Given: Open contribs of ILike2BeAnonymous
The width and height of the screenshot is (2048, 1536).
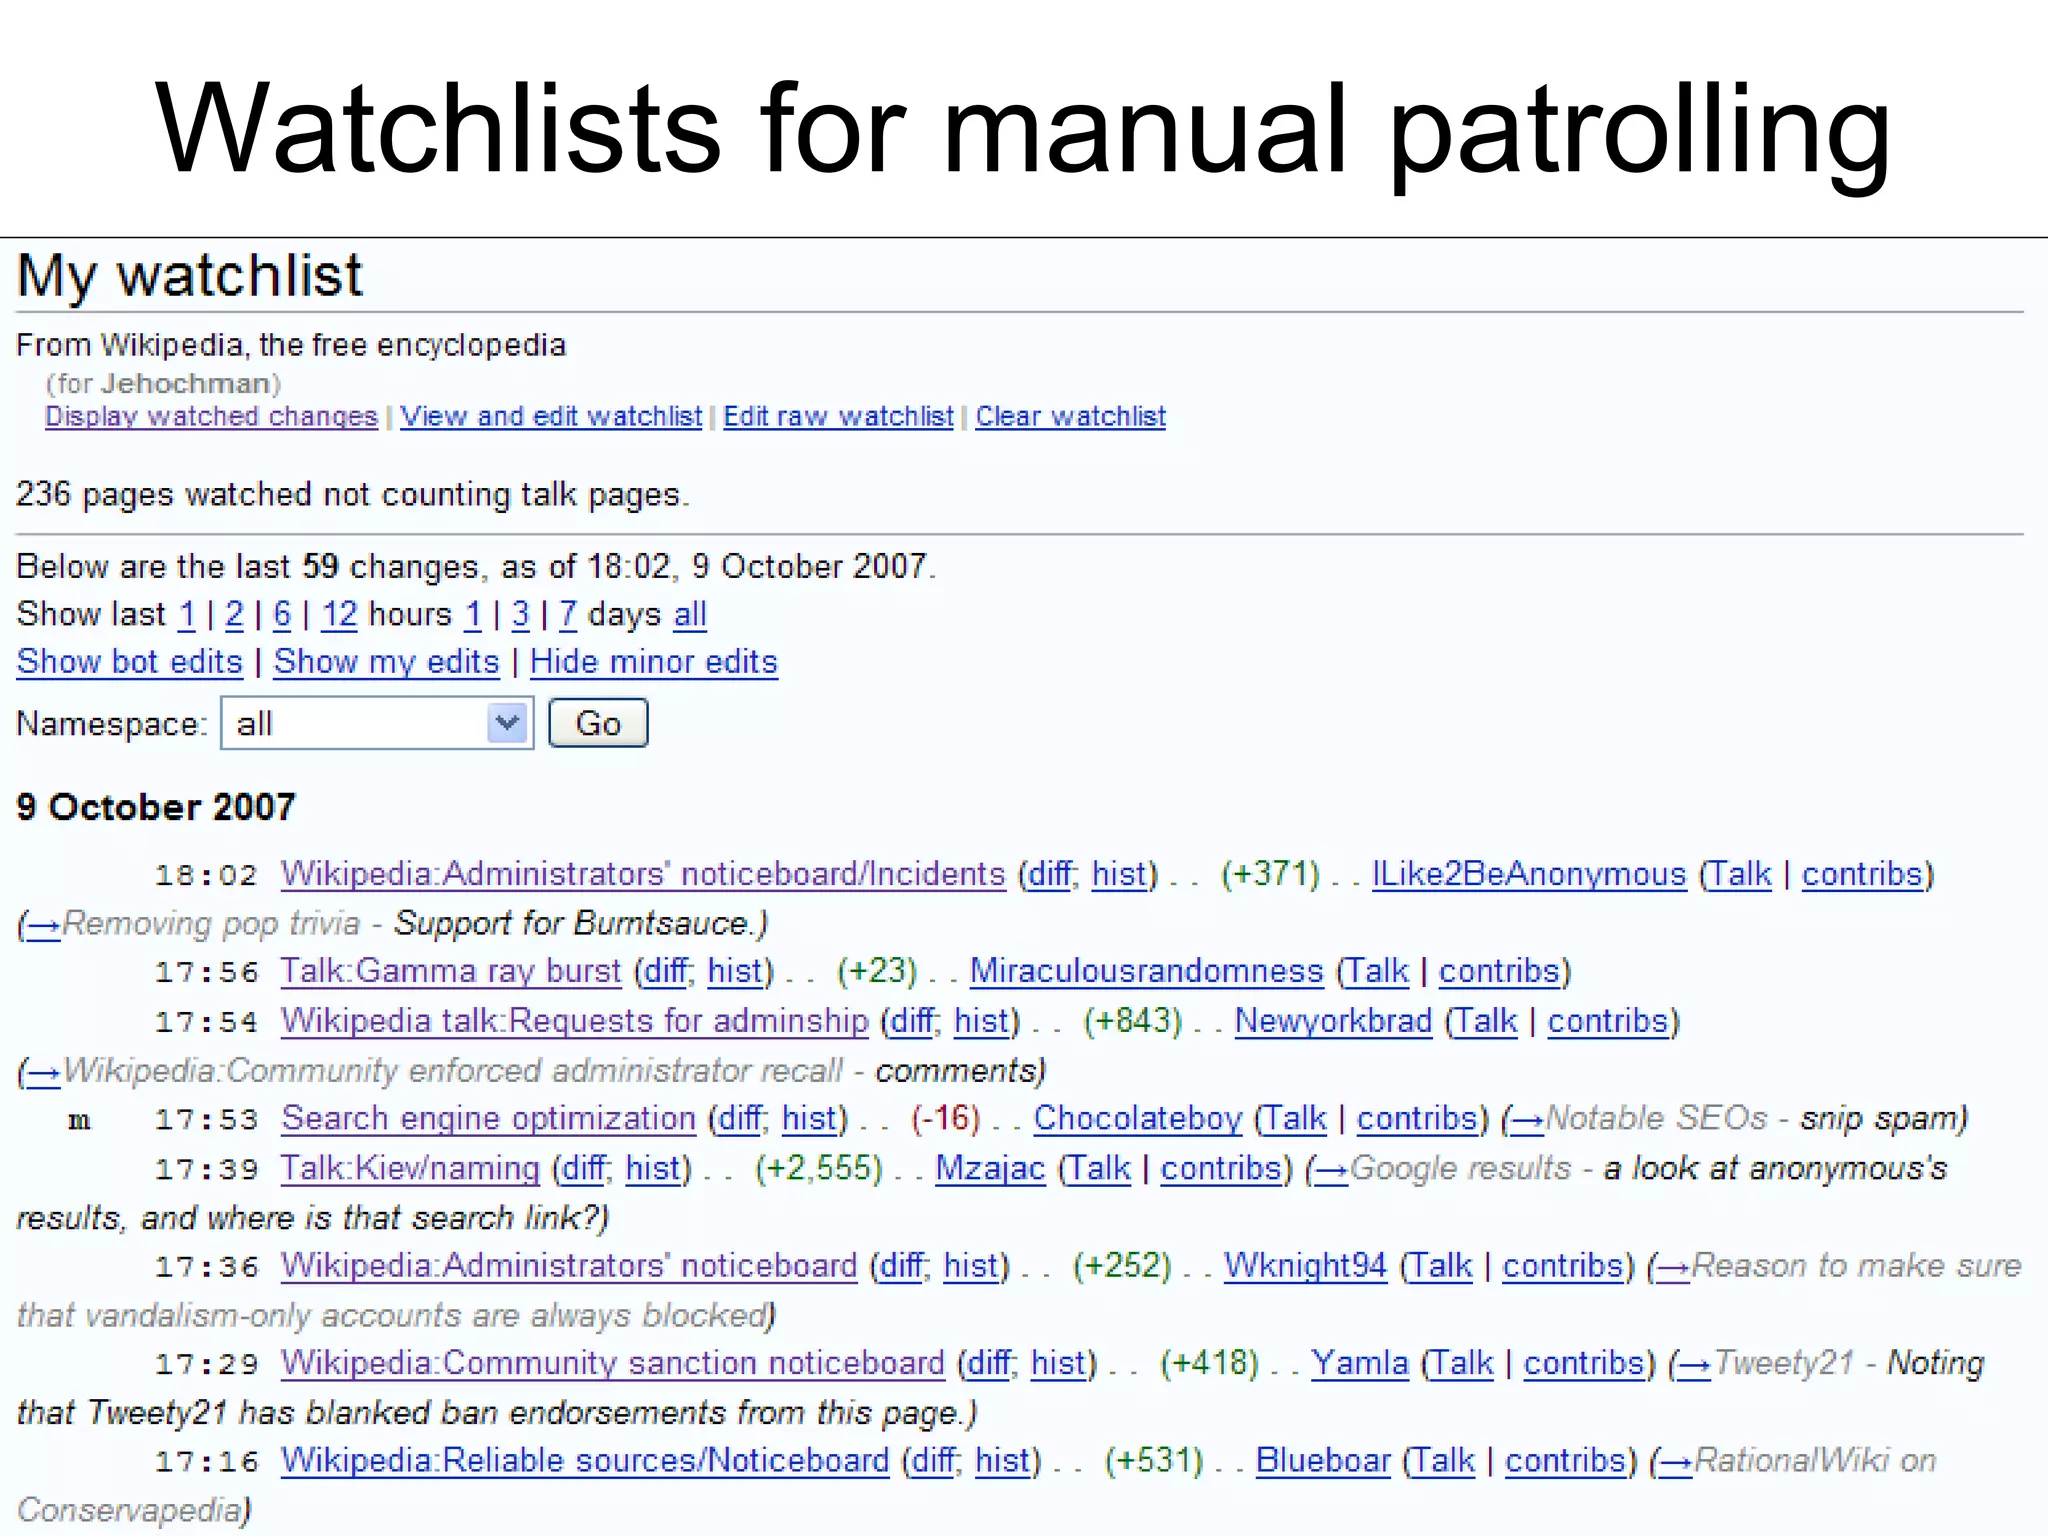Looking at the screenshot, I should coord(1863,874).
